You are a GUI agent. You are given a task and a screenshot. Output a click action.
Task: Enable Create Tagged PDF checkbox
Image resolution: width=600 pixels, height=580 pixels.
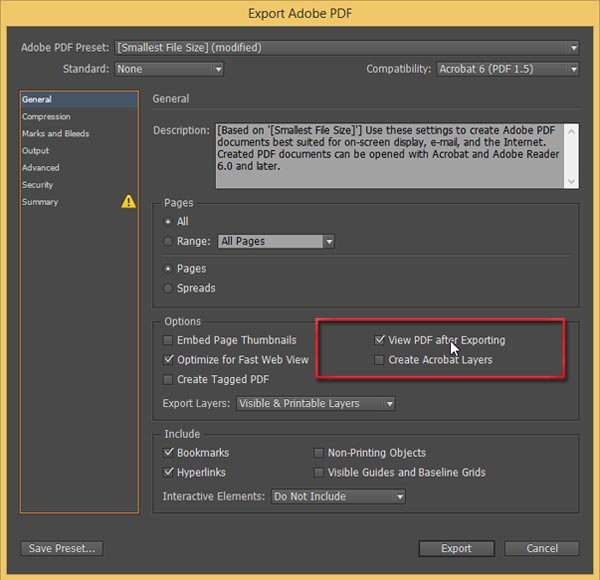tap(168, 380)
